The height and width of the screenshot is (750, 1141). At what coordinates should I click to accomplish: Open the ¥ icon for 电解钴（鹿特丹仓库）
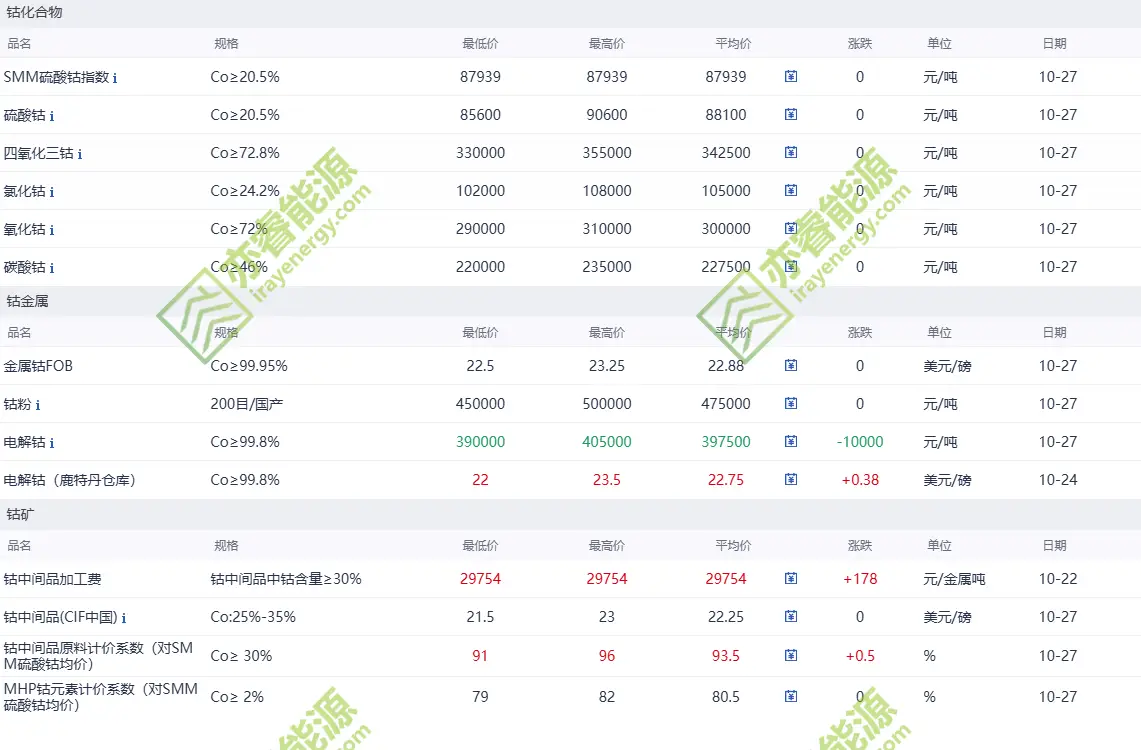pyautogui.click(x=791, y=480)
